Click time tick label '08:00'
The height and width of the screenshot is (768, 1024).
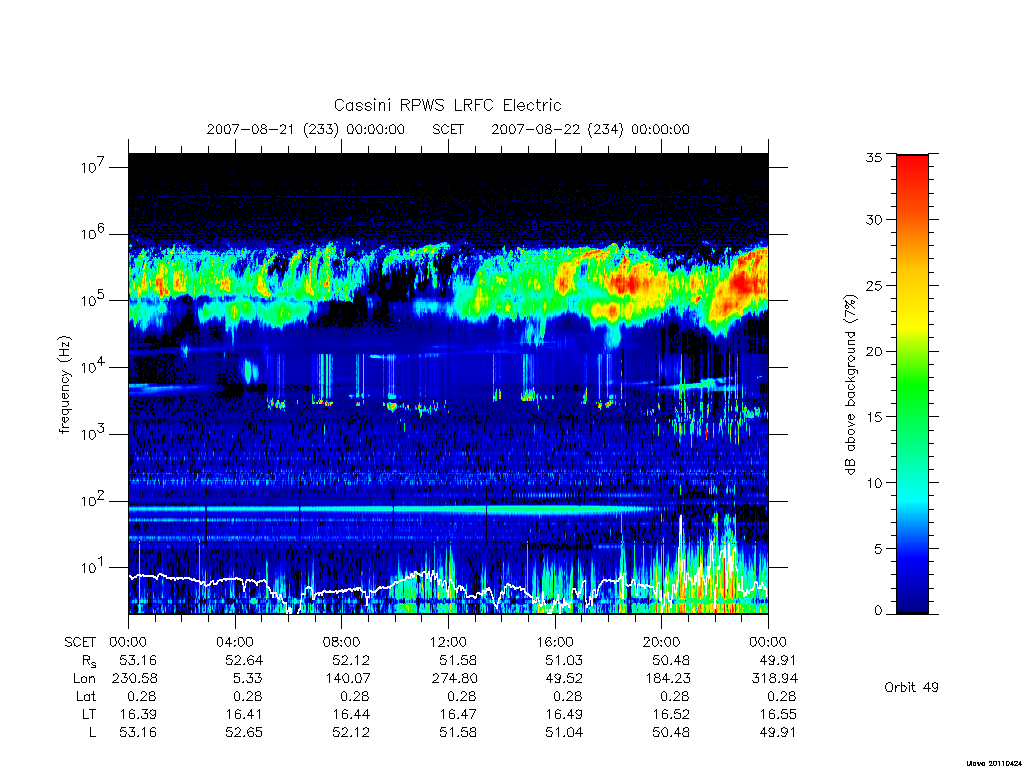tap(342, 642)
